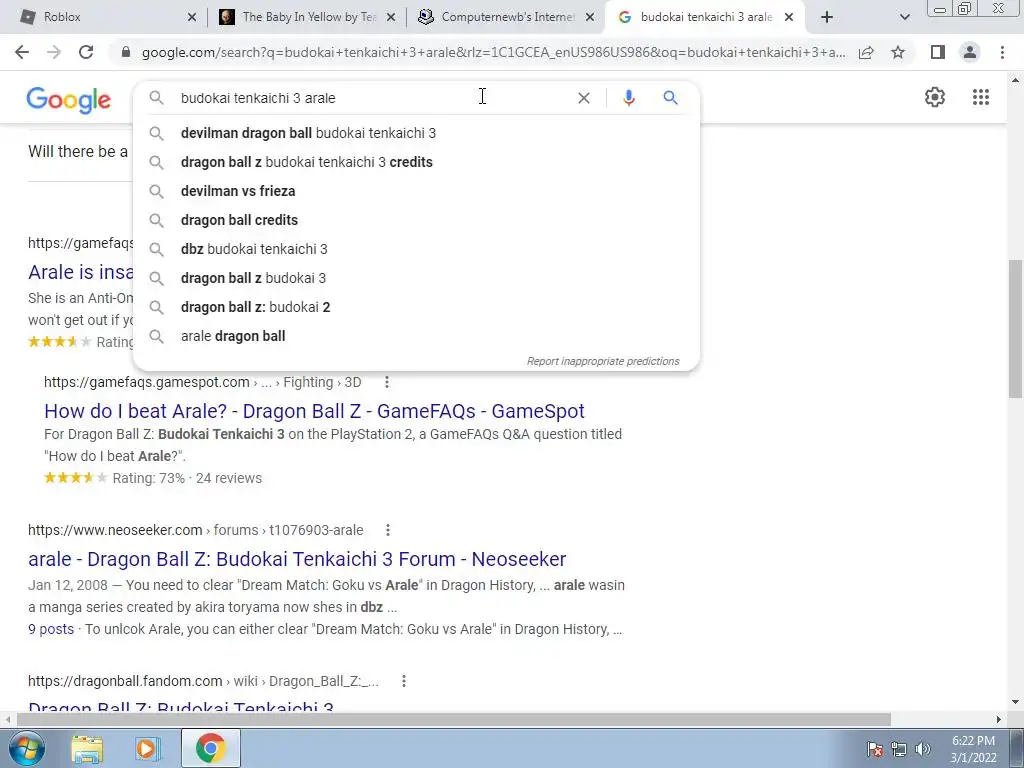Go to the Google logo homepage
The height and width of the screenshot is (768, 1024).
point(69,100)
